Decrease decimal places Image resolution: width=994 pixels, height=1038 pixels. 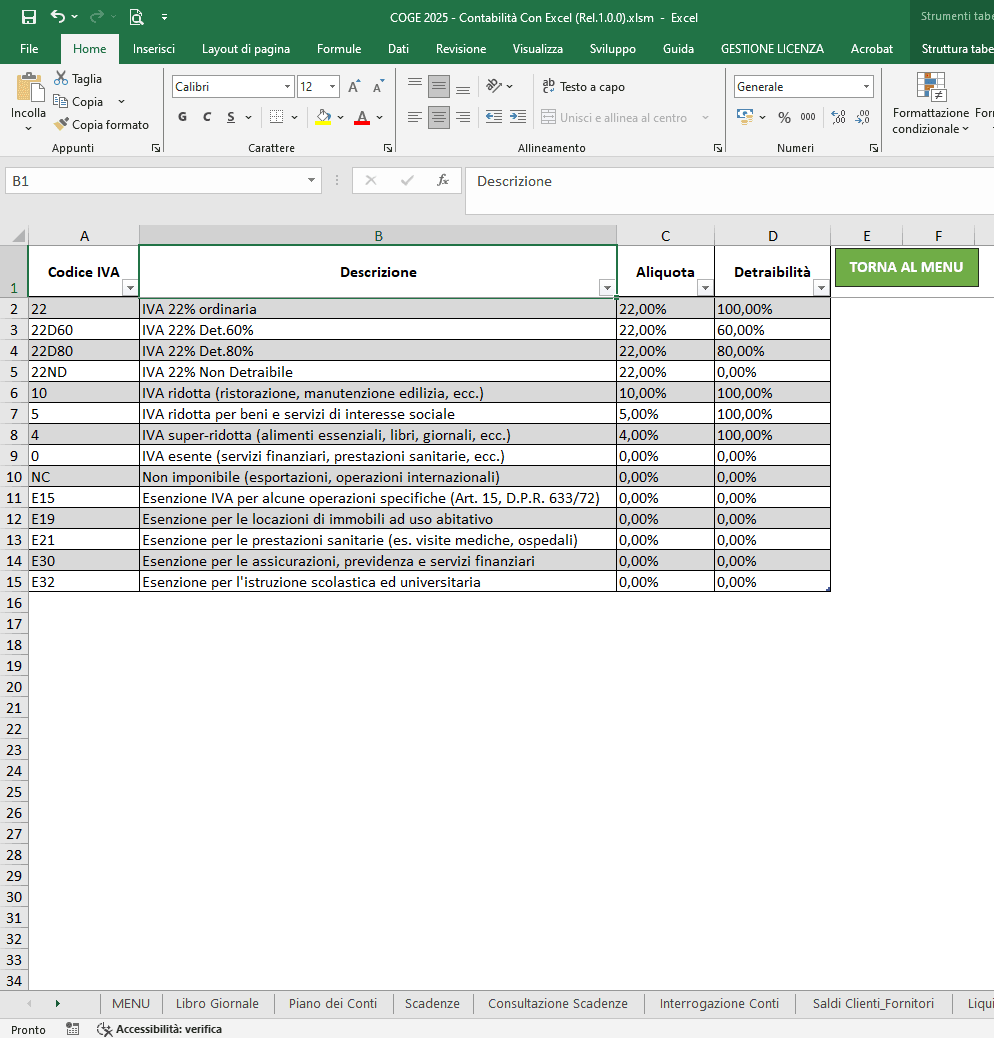tap(862, 117)
